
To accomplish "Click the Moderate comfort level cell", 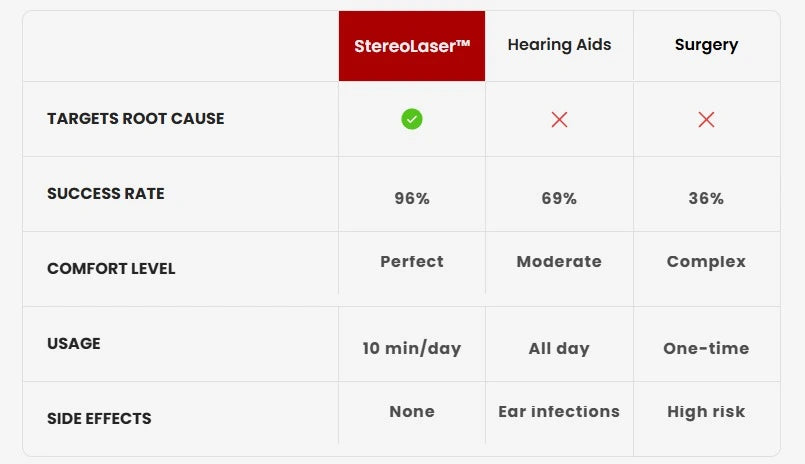I will point(559,261).
